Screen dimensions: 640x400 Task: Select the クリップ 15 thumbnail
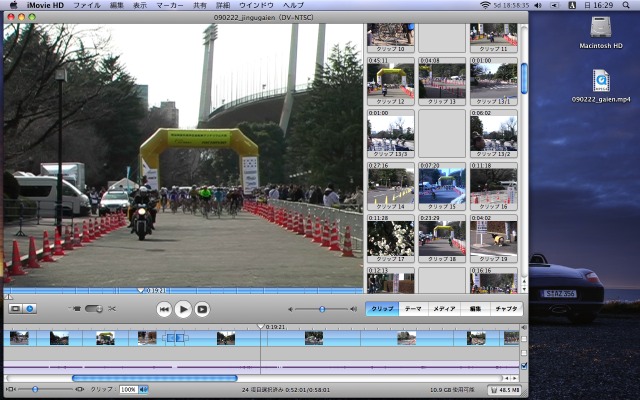442,185
